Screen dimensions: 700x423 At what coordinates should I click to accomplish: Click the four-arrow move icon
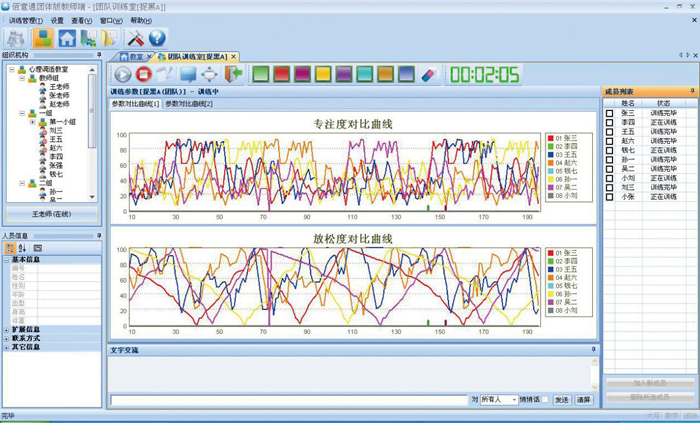210,74
